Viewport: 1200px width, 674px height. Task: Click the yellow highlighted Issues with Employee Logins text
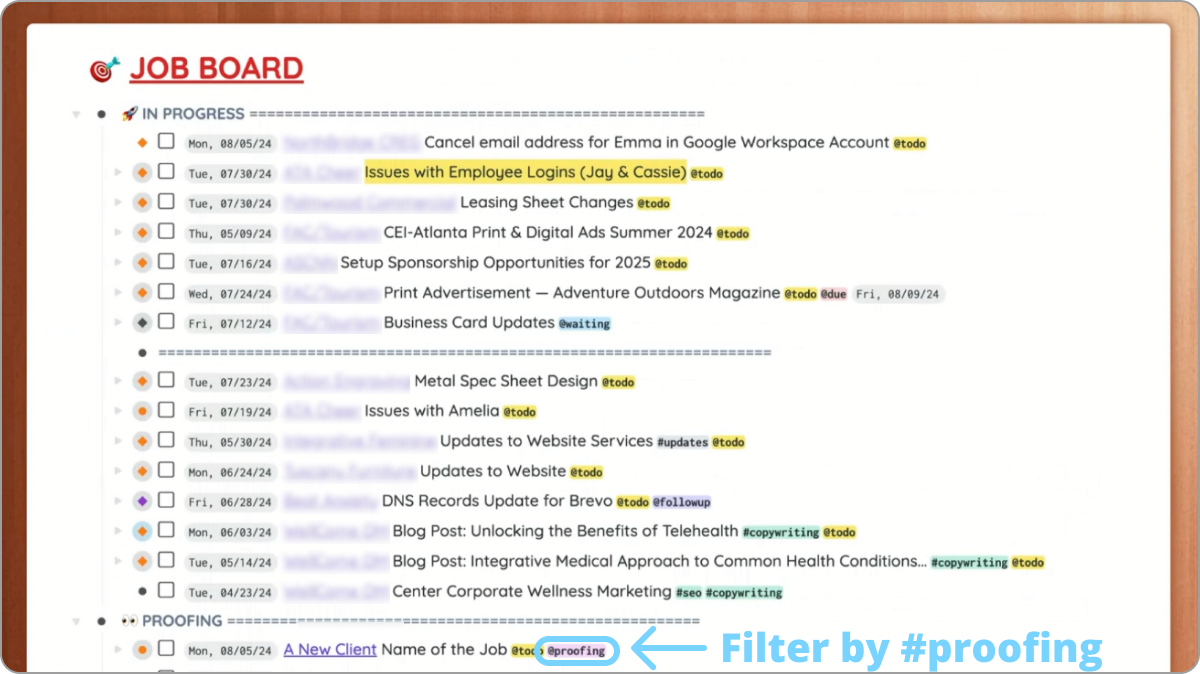pos(525,172)
